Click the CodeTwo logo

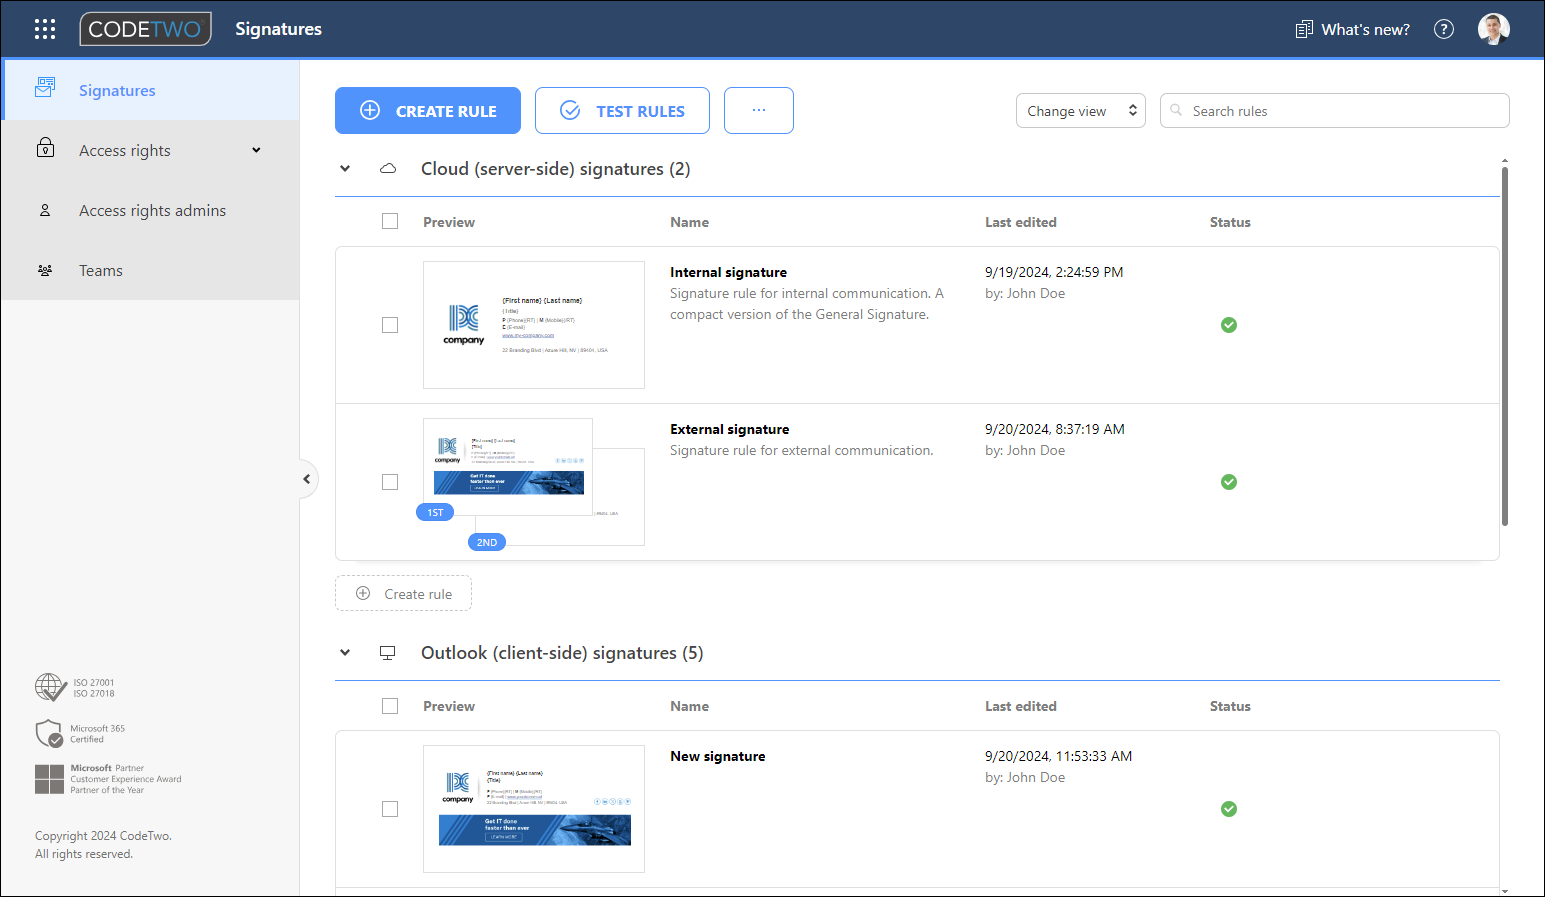tap(146, 29)
